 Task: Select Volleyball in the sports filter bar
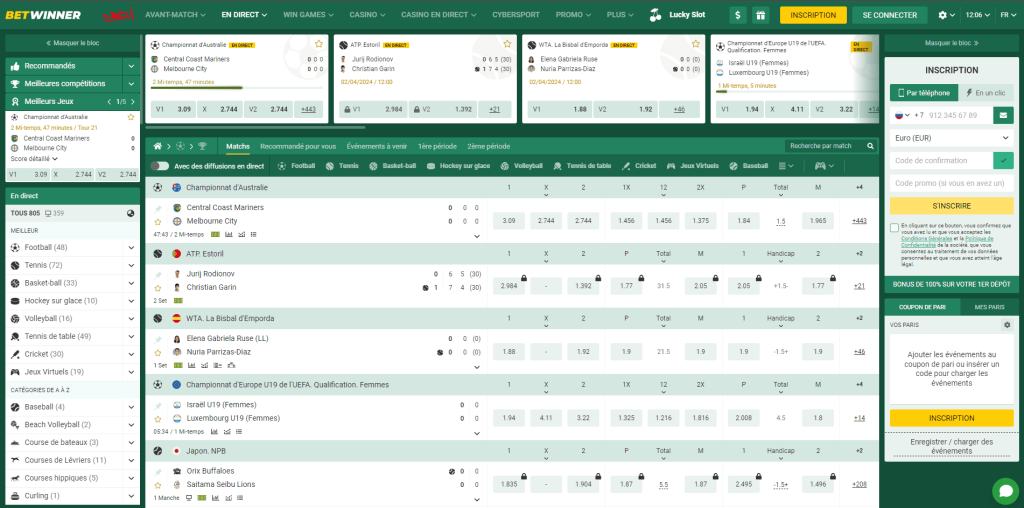[x=521, y=166]
